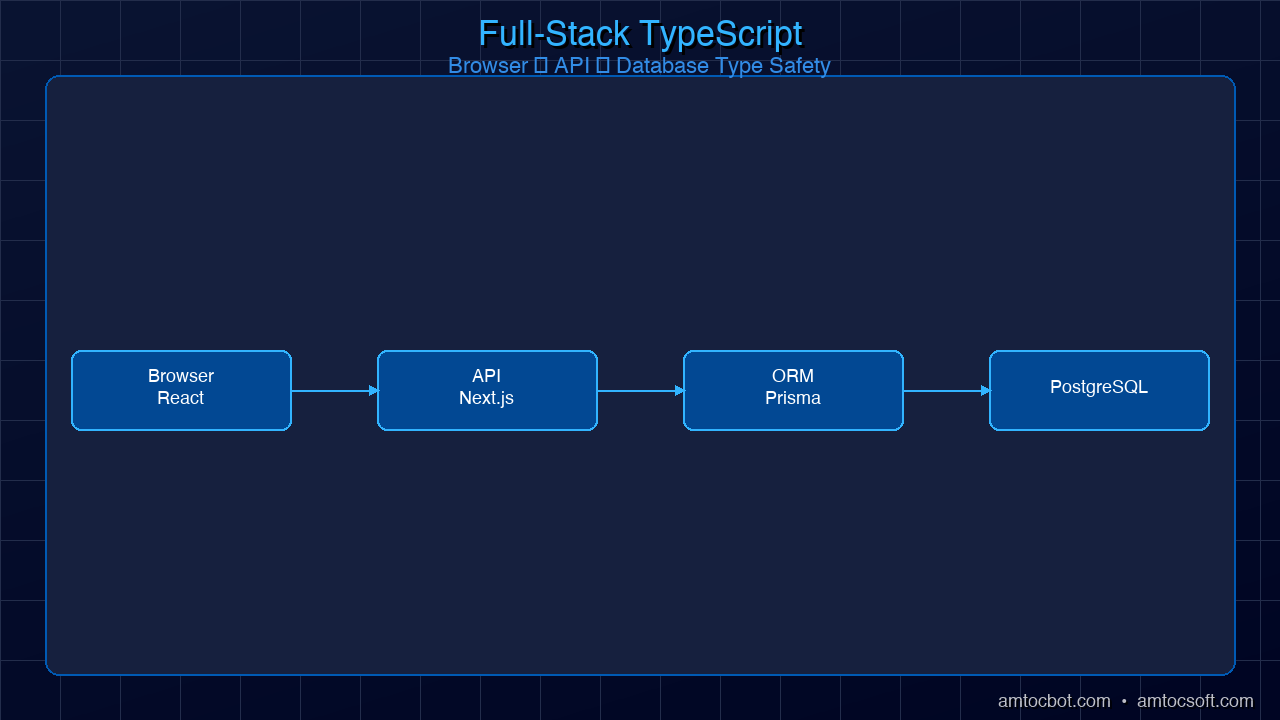Screen dimensions: 1280x720
Task: Click the Full-Stack TypeScript title
Action: 640,33
